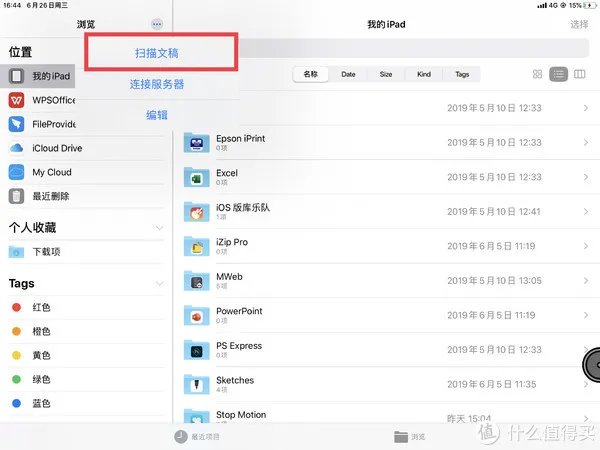Sort files by Tags tab
This screenshot has width=600, height=450.
(462, 74)
